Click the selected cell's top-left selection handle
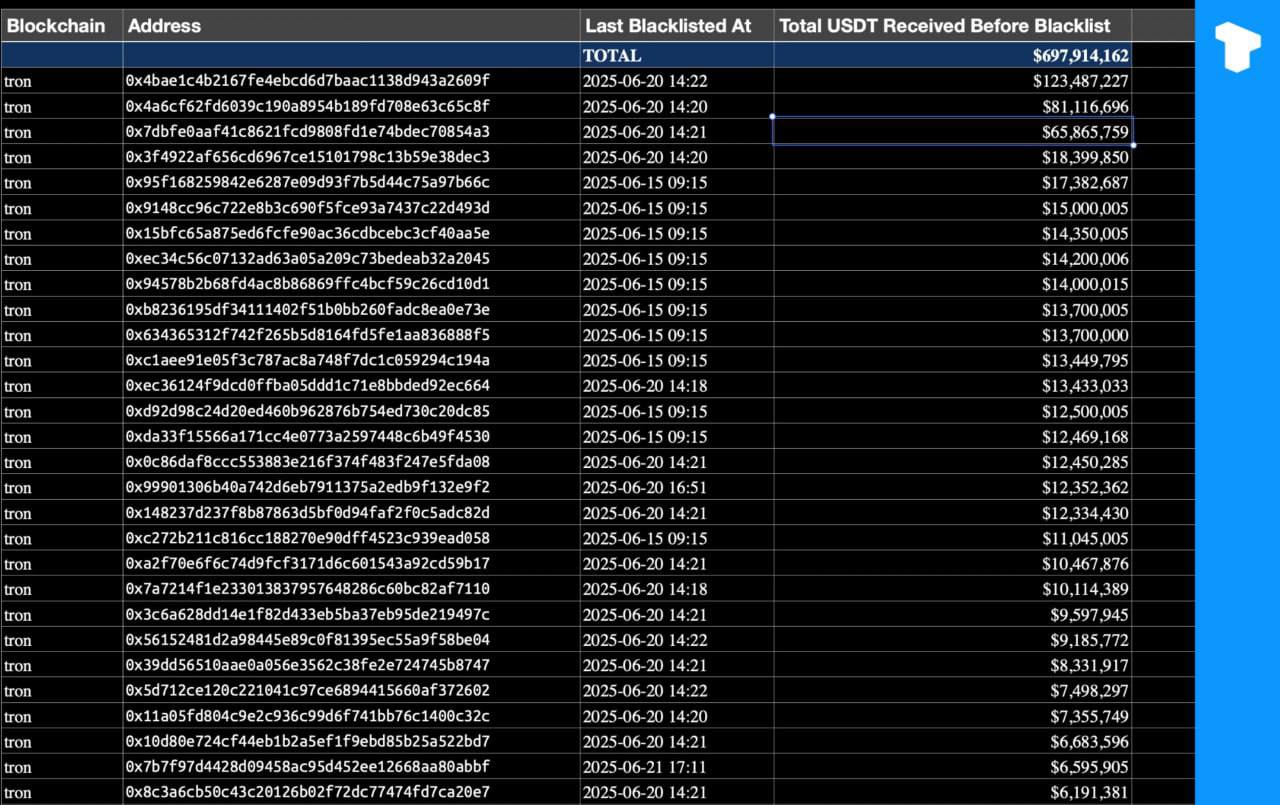Image resolution: width=1280 pixels, height=805 pixels. (772, 117)
